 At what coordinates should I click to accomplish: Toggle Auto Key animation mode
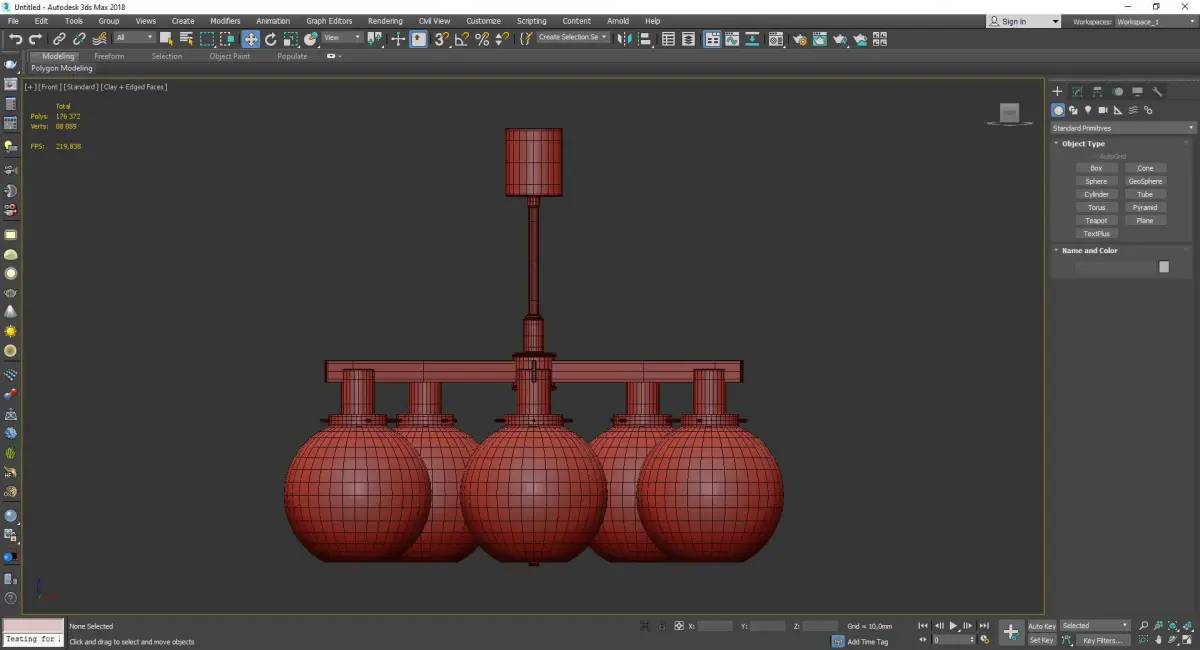pos(1041,626)
